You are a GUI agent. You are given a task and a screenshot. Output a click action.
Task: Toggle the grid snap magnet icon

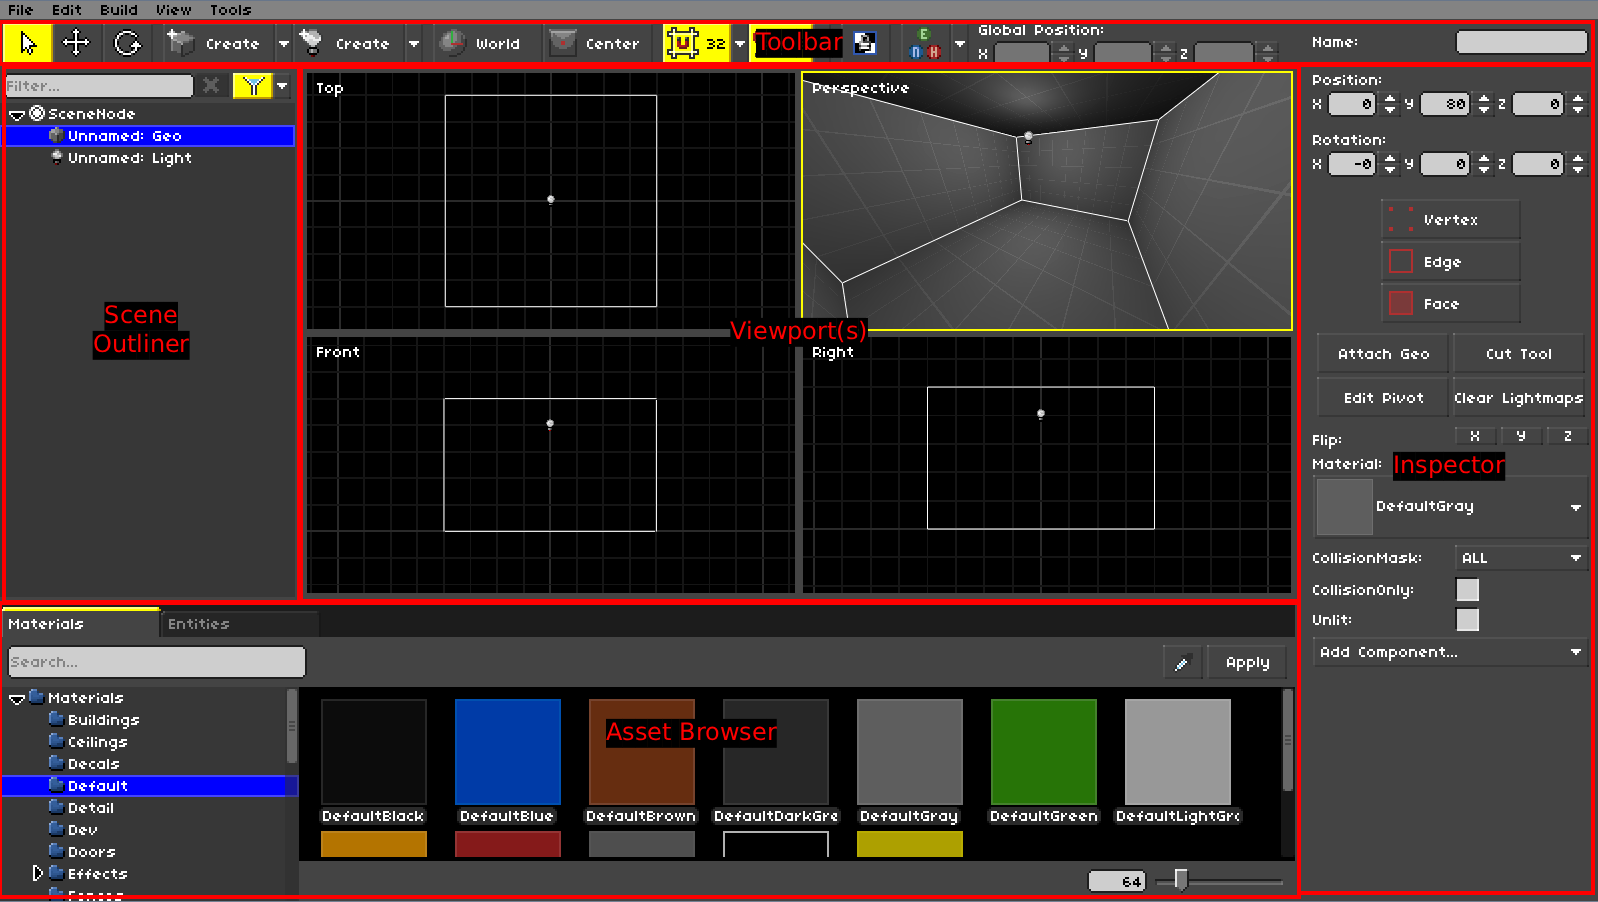(683, 43)
